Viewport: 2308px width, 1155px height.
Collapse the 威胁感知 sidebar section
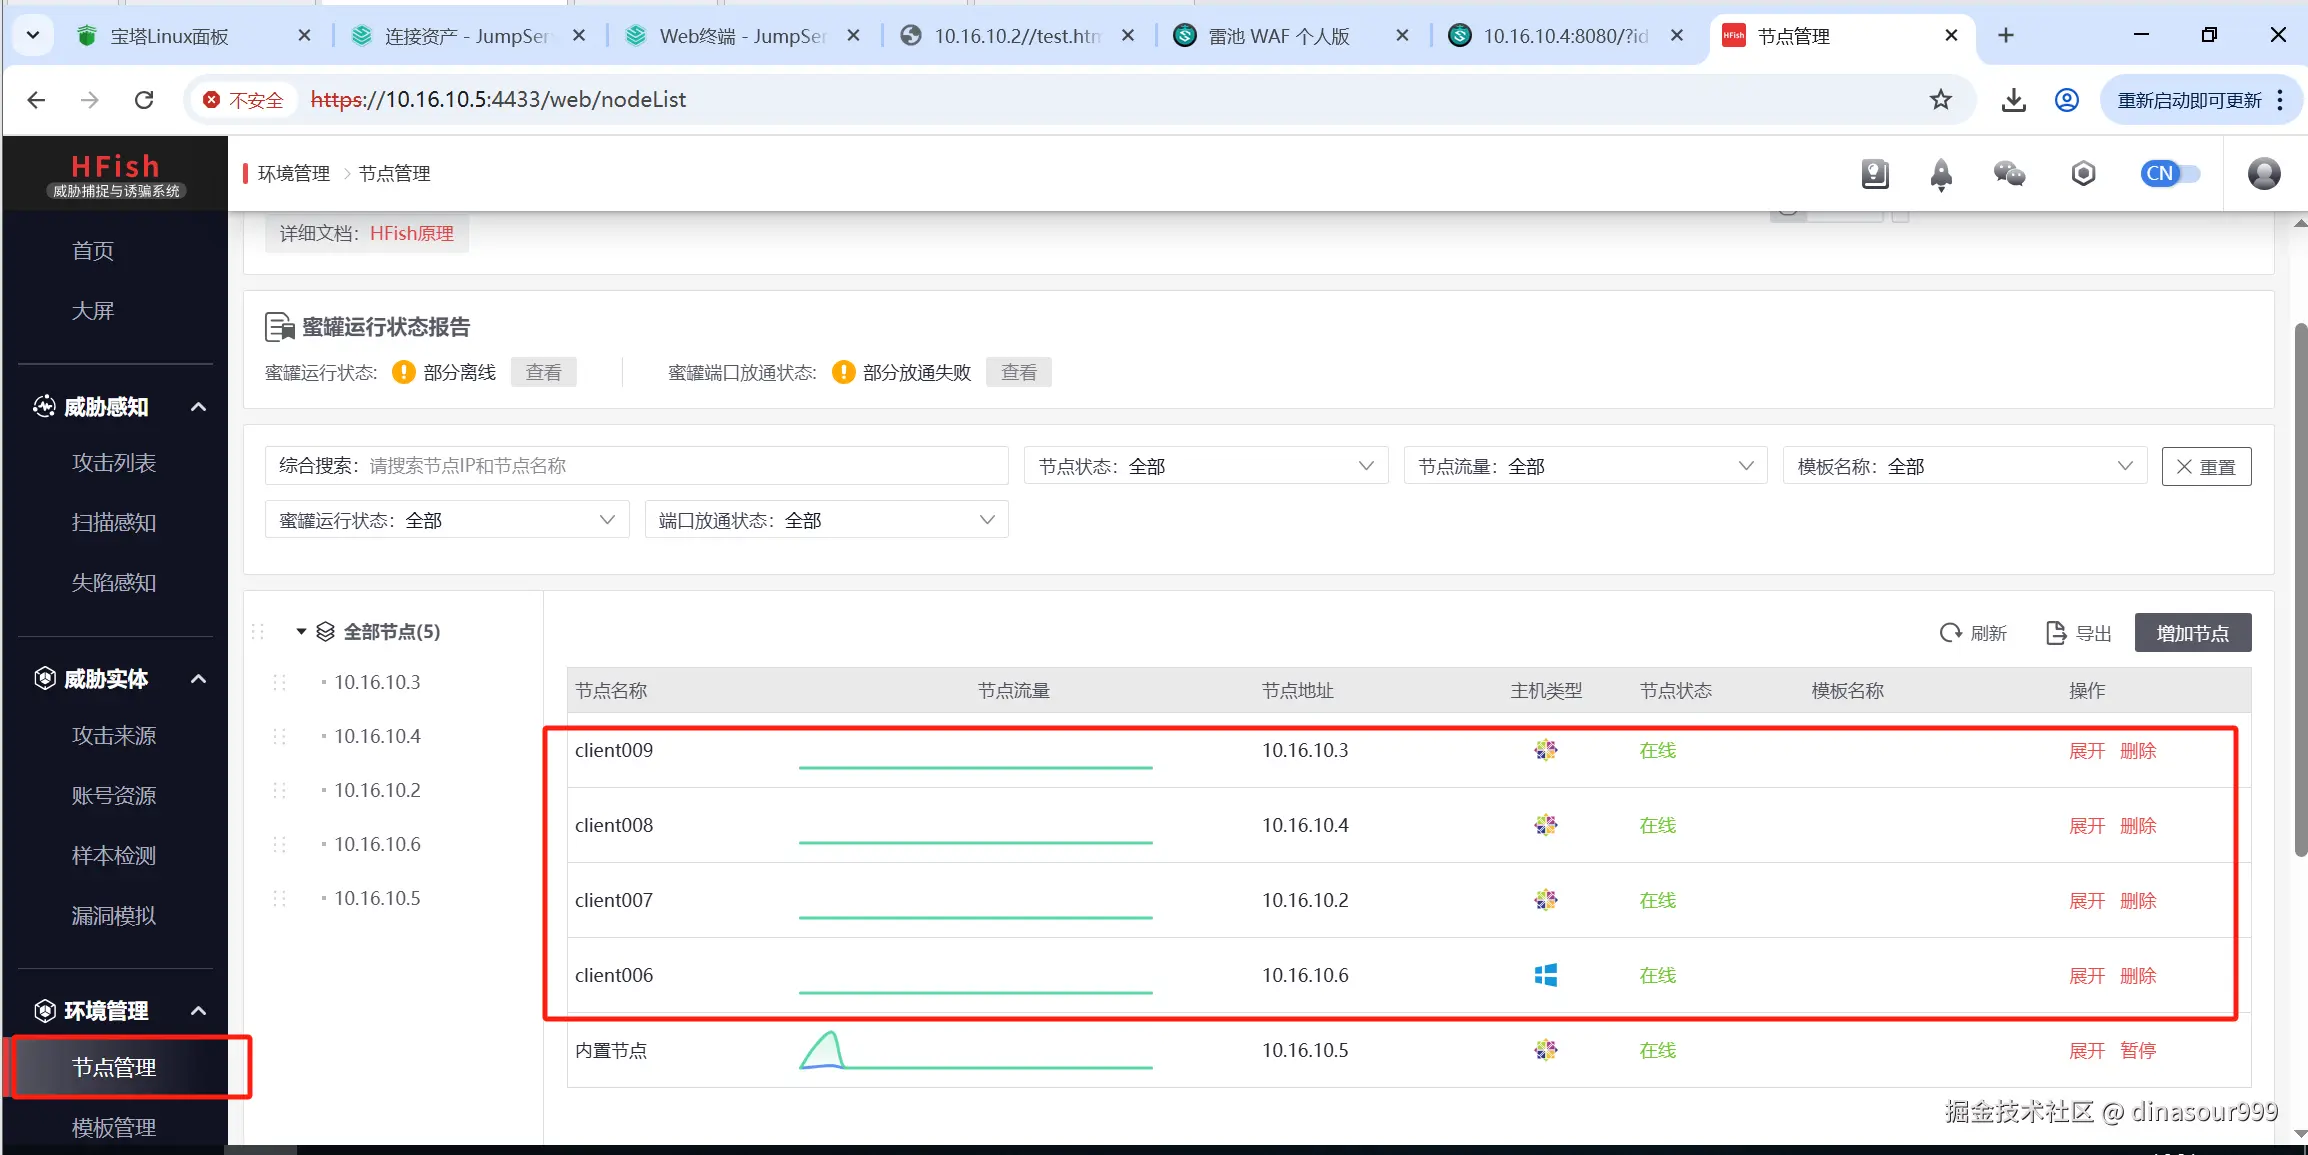(198, 407)
